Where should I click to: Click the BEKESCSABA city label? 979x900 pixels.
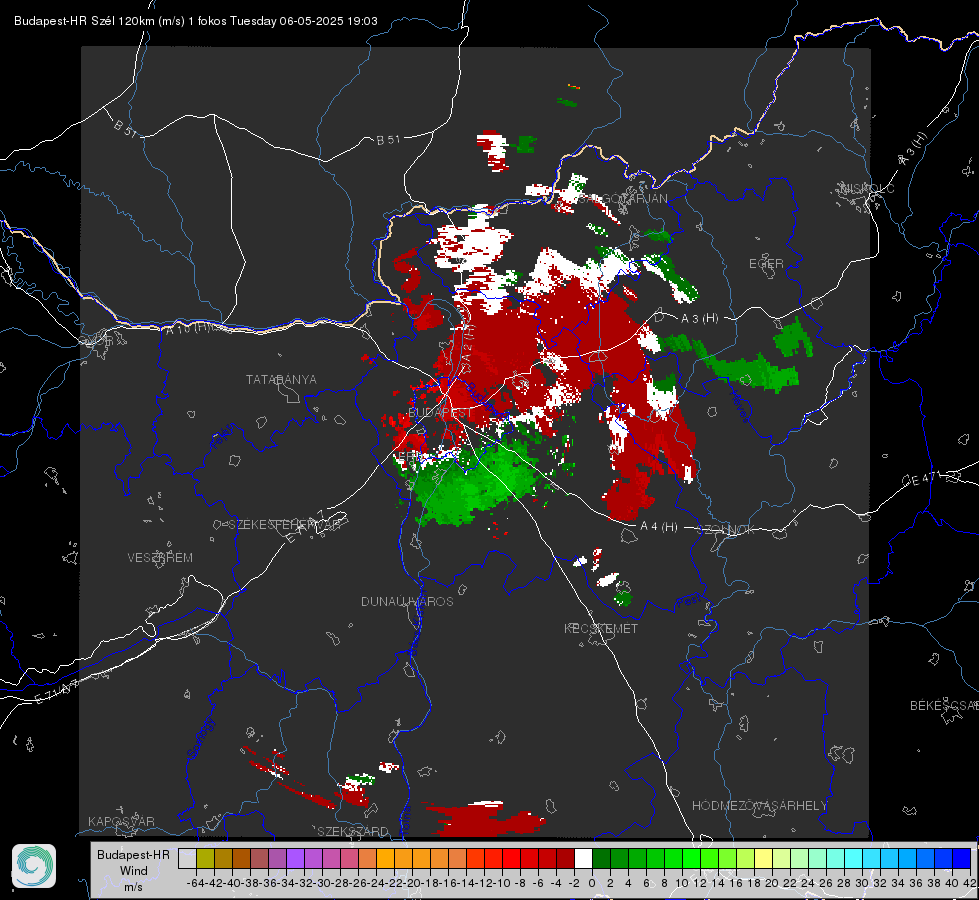[944, 706]
